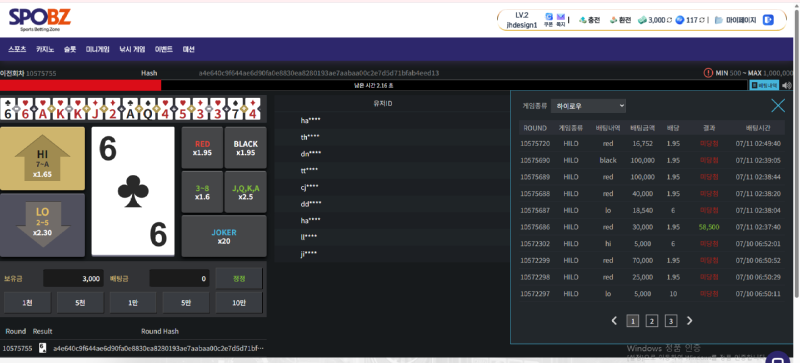This screenshot has height=363, width=800.
Task: Click the logout icon beside 마이페이지
Action: 768,20
